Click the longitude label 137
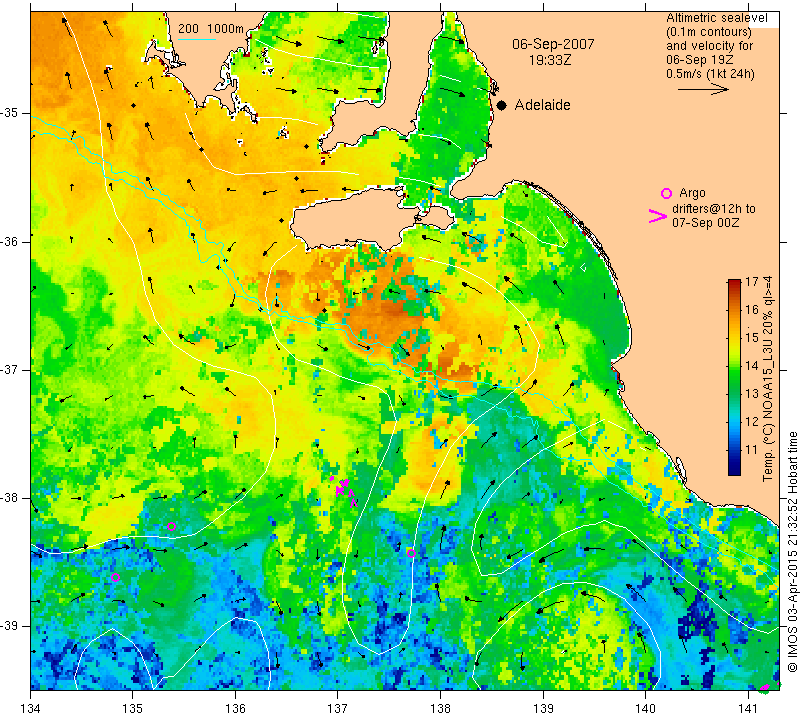The image size is (800, 720). (x=338, y=709)
